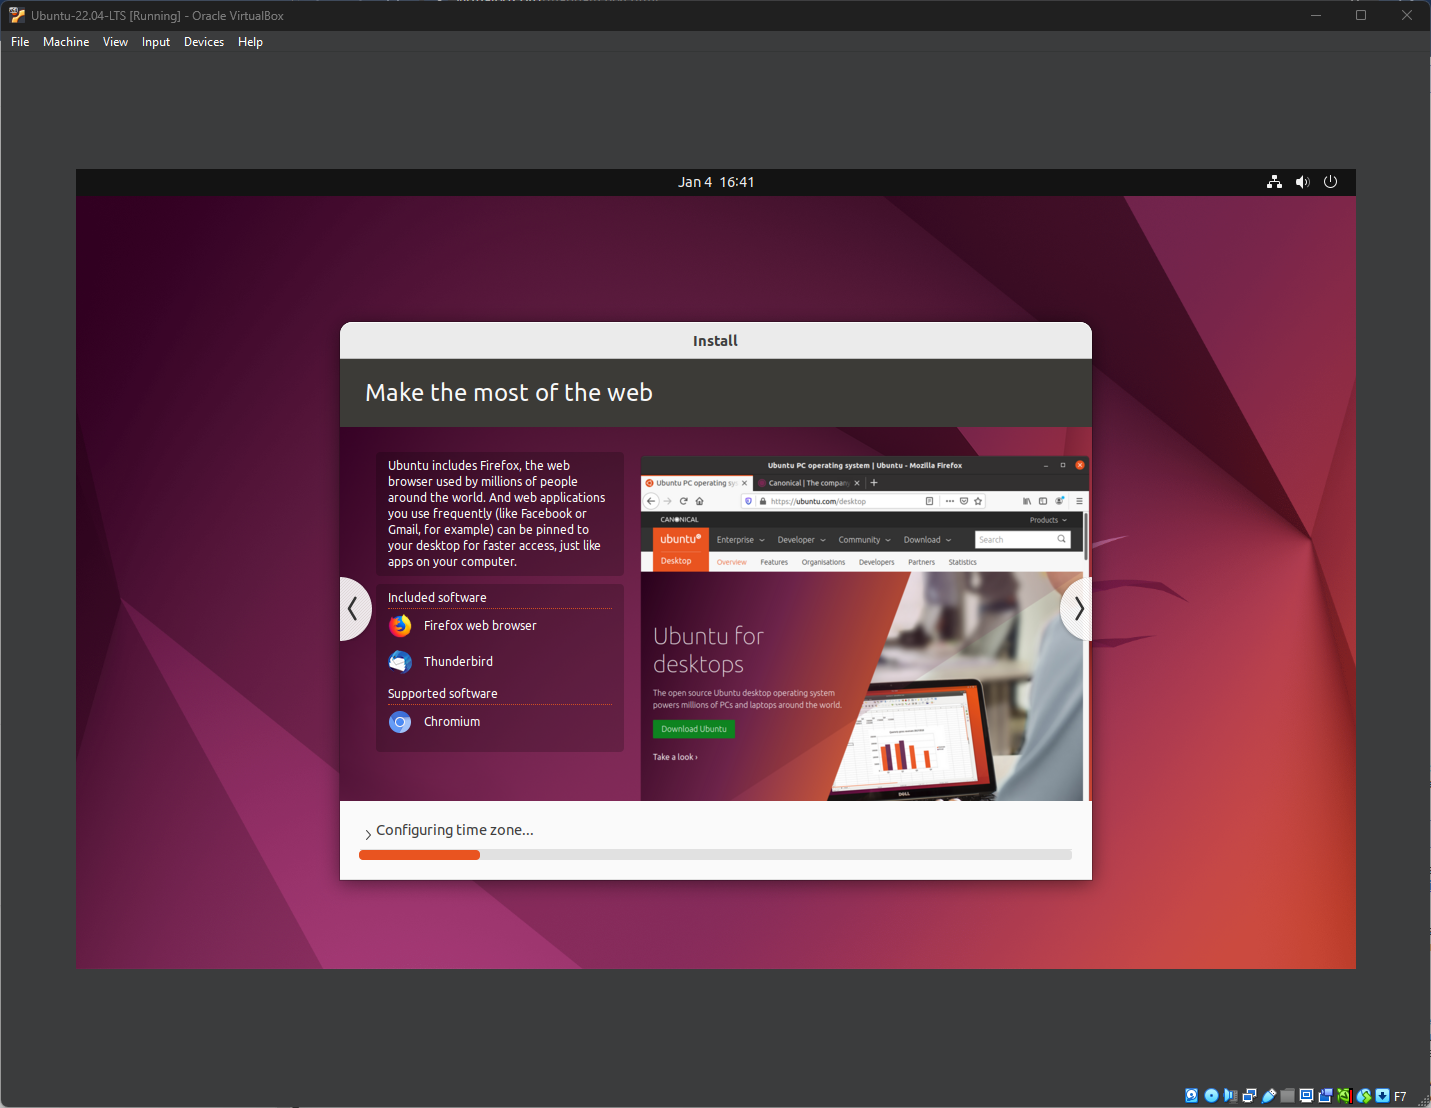Screen dimensions: 1431x1108
Task: Click the display indicator icon
Action: click(1306, 1096)
